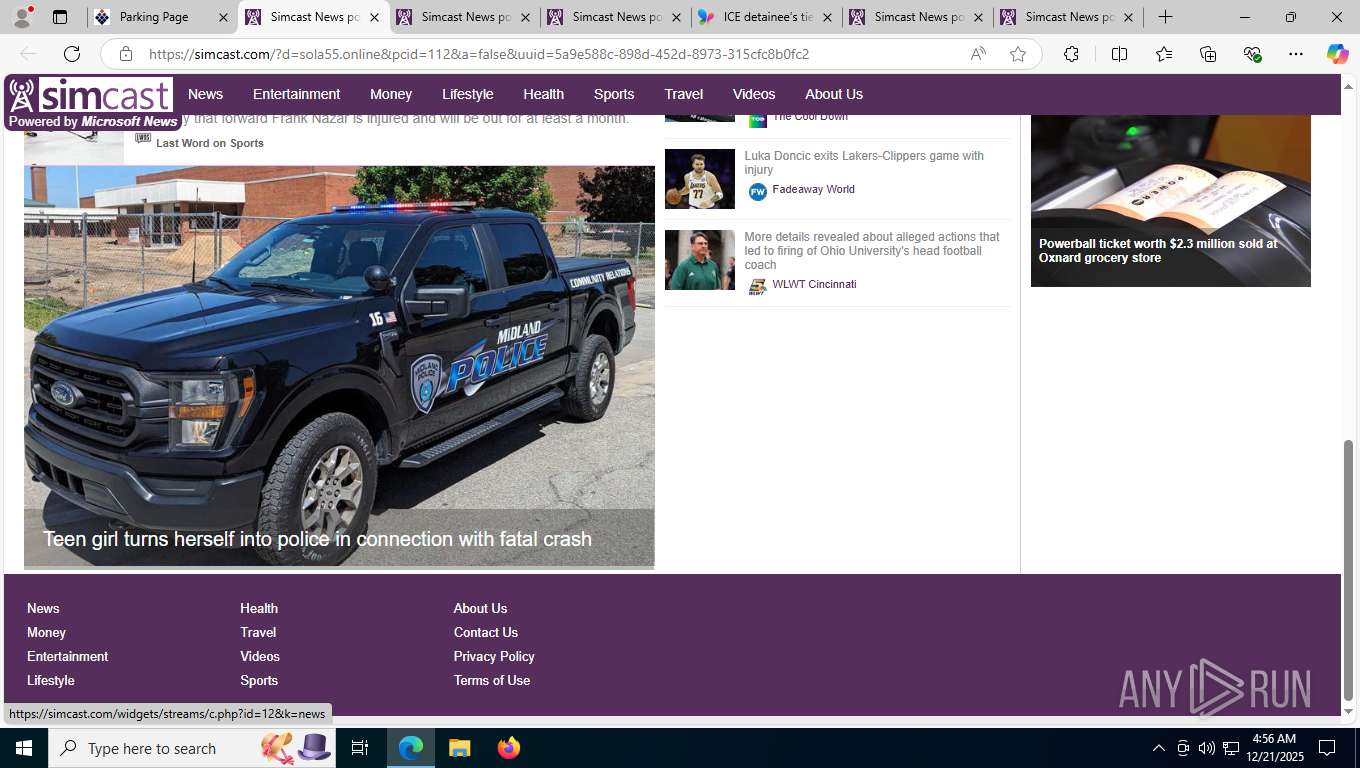Open footer Health link
This screenshot has width=1360, height=768.
click(259, 608)
